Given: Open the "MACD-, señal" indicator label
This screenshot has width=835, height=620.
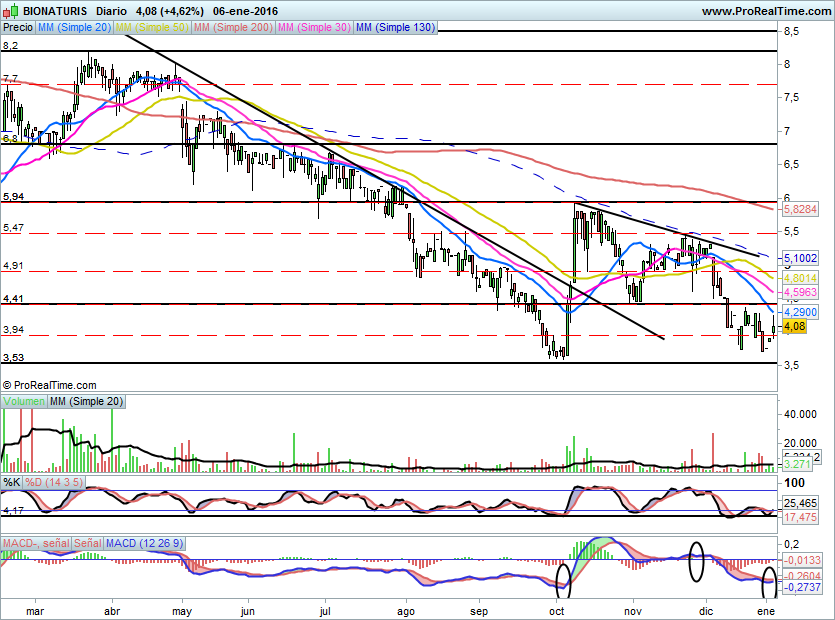Looking at the screenshot, I should [36, 543].
